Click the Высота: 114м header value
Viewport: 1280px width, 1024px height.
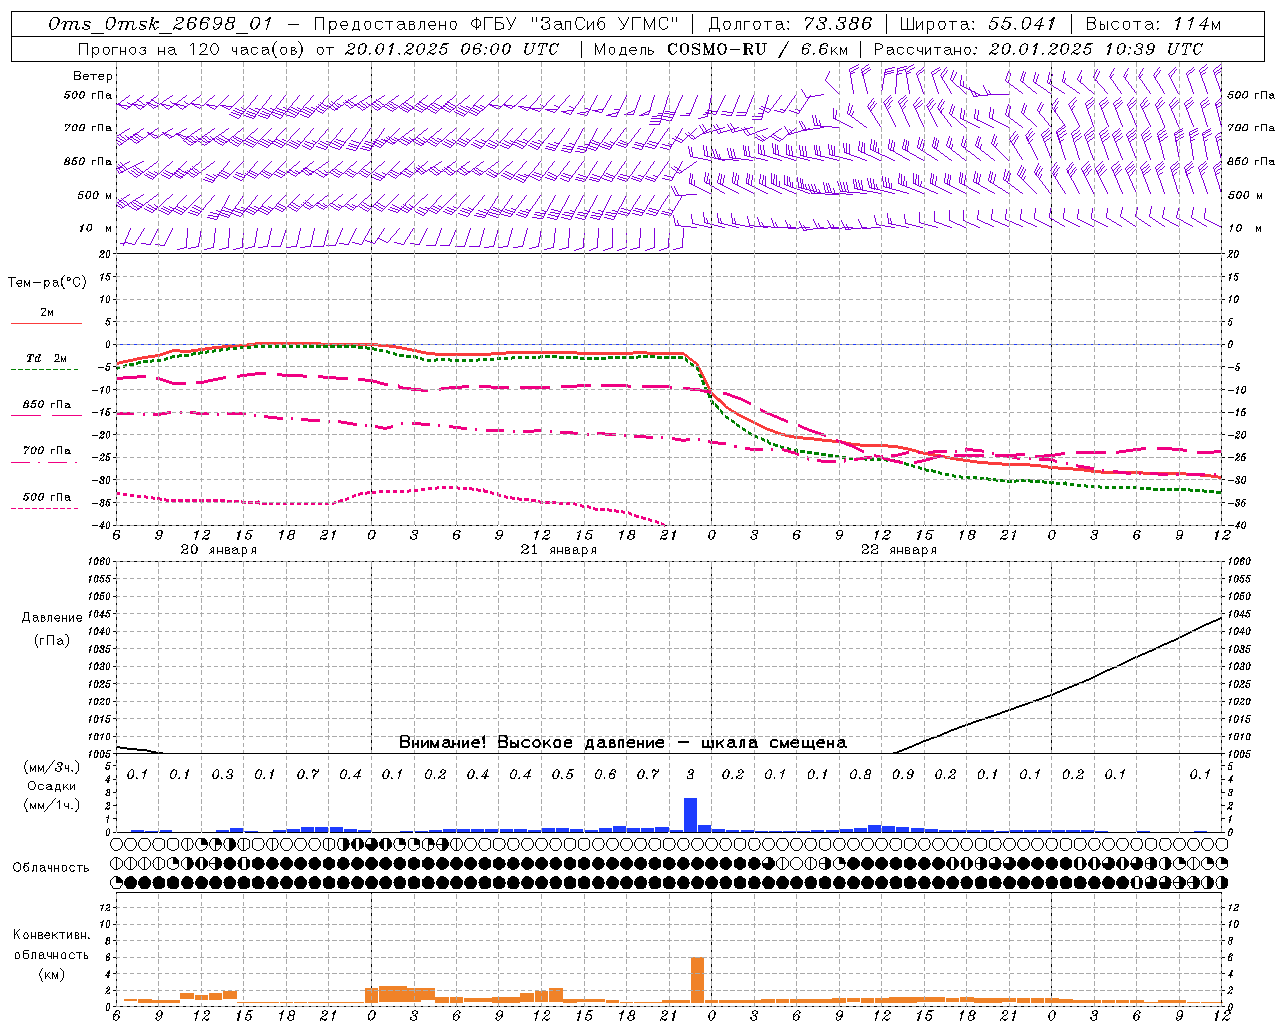(1153, 24)
